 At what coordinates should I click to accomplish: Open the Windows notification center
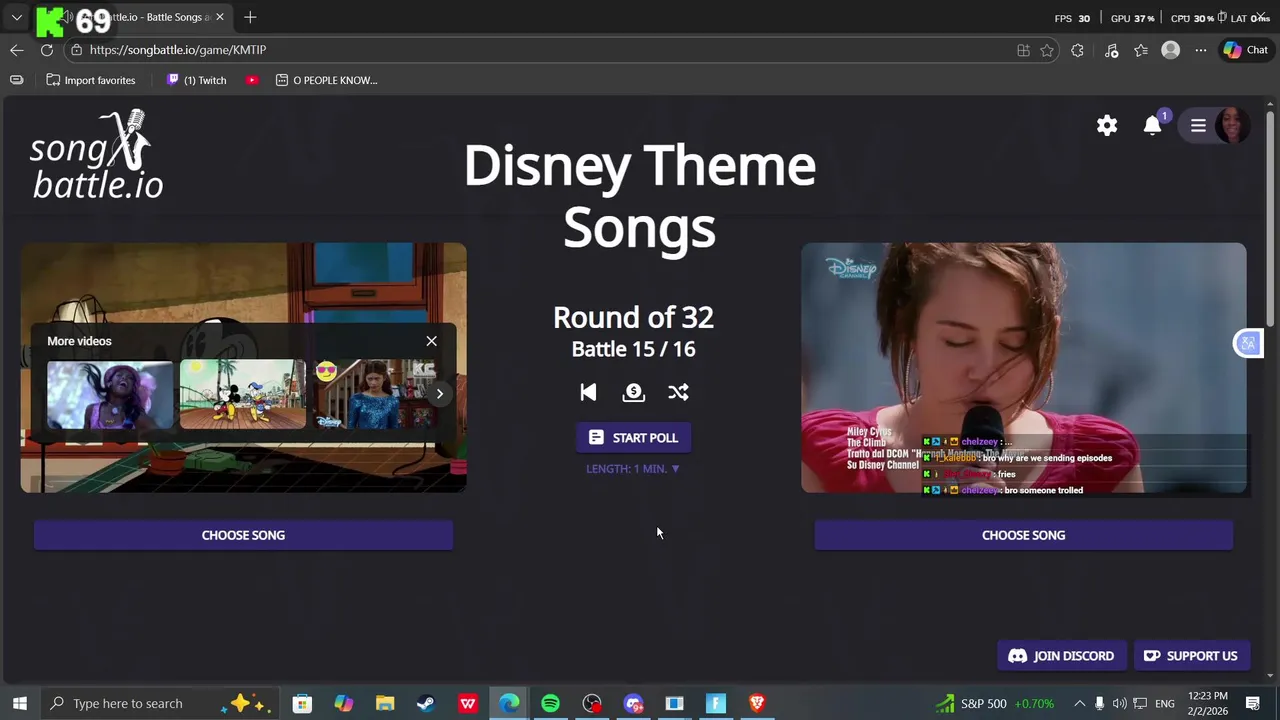[1253, 704]
